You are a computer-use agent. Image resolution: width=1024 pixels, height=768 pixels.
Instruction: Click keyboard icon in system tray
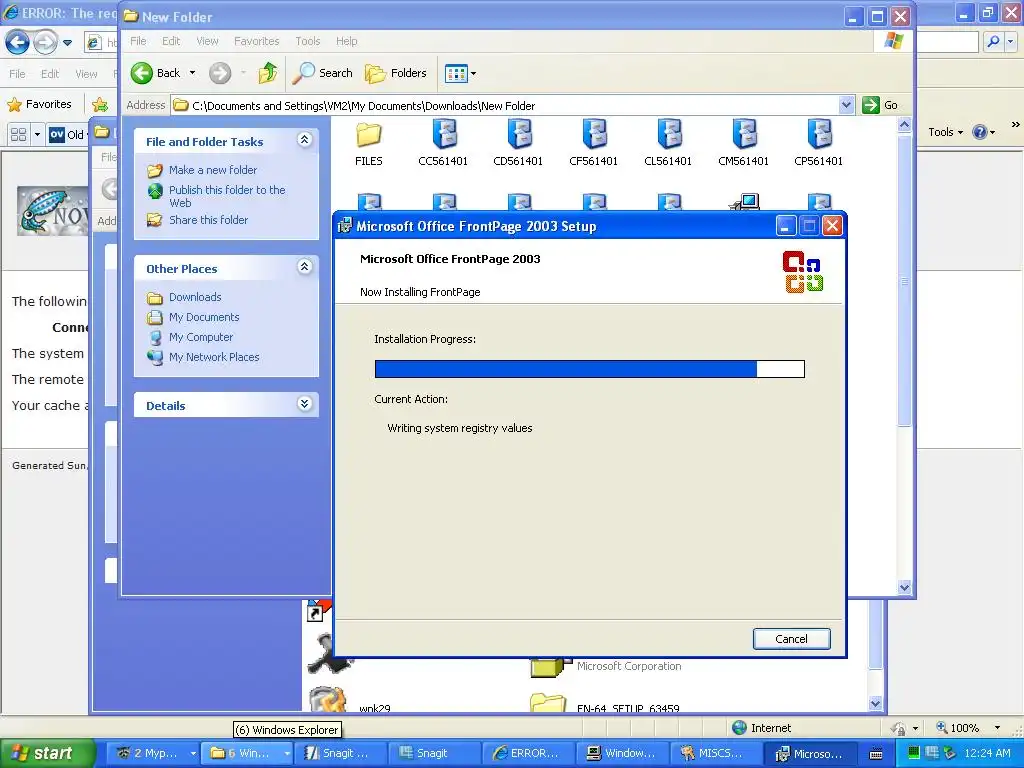(876, 754)
